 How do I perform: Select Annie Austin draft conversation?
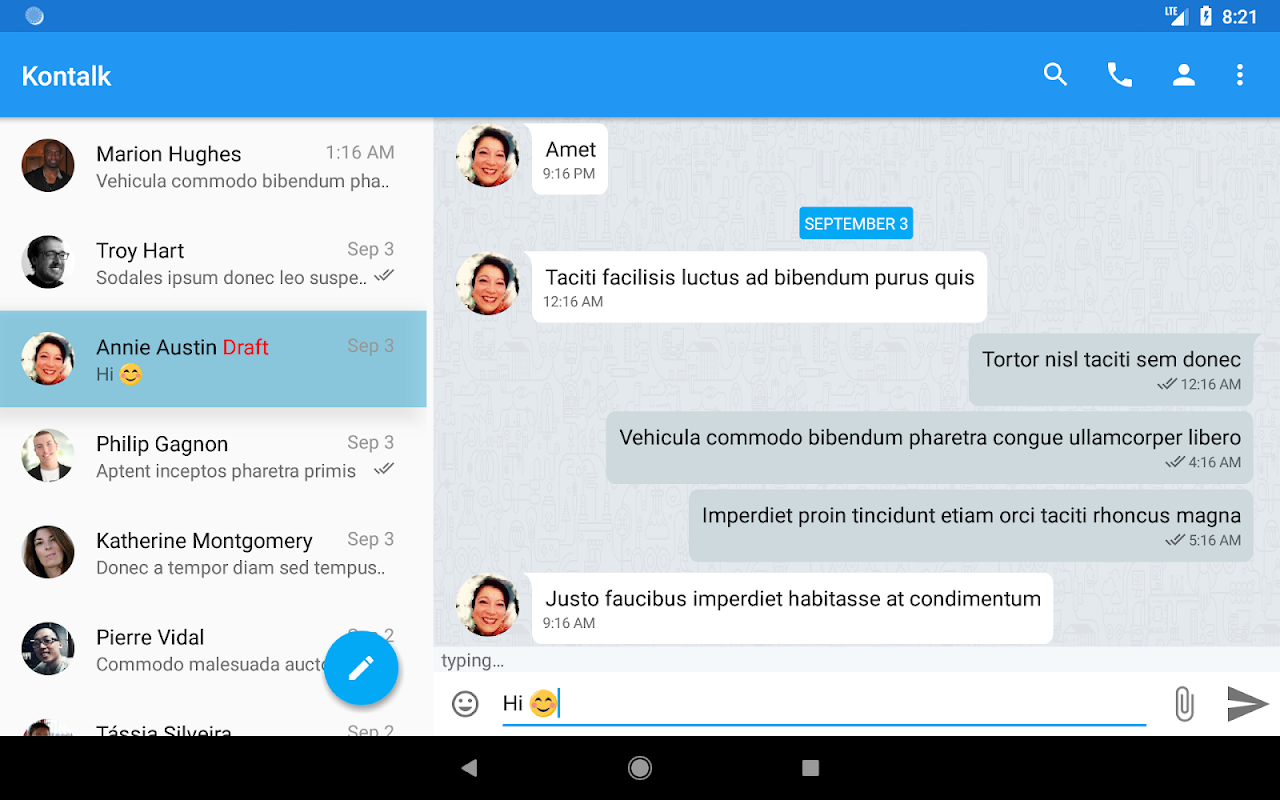(x=213, y=359)
